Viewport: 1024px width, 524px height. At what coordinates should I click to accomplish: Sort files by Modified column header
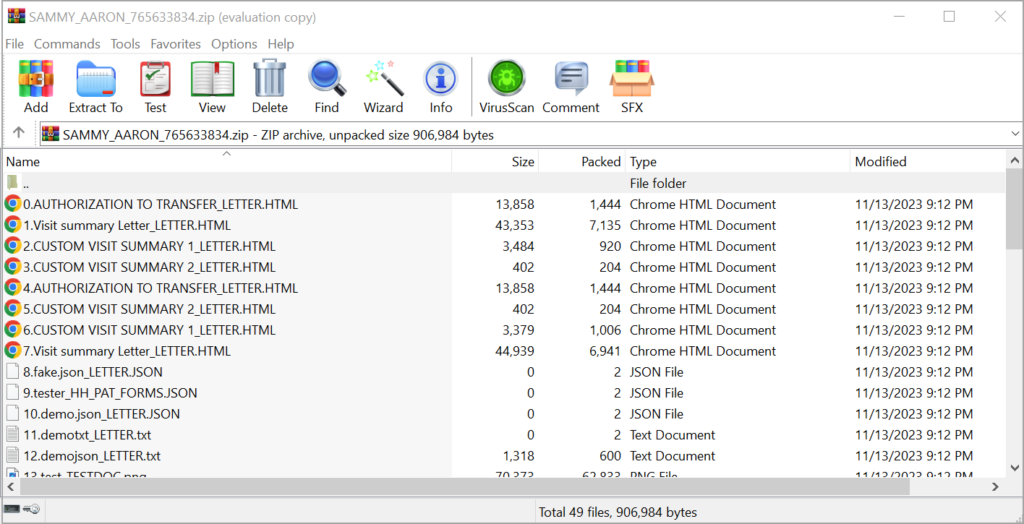(880, 162)
